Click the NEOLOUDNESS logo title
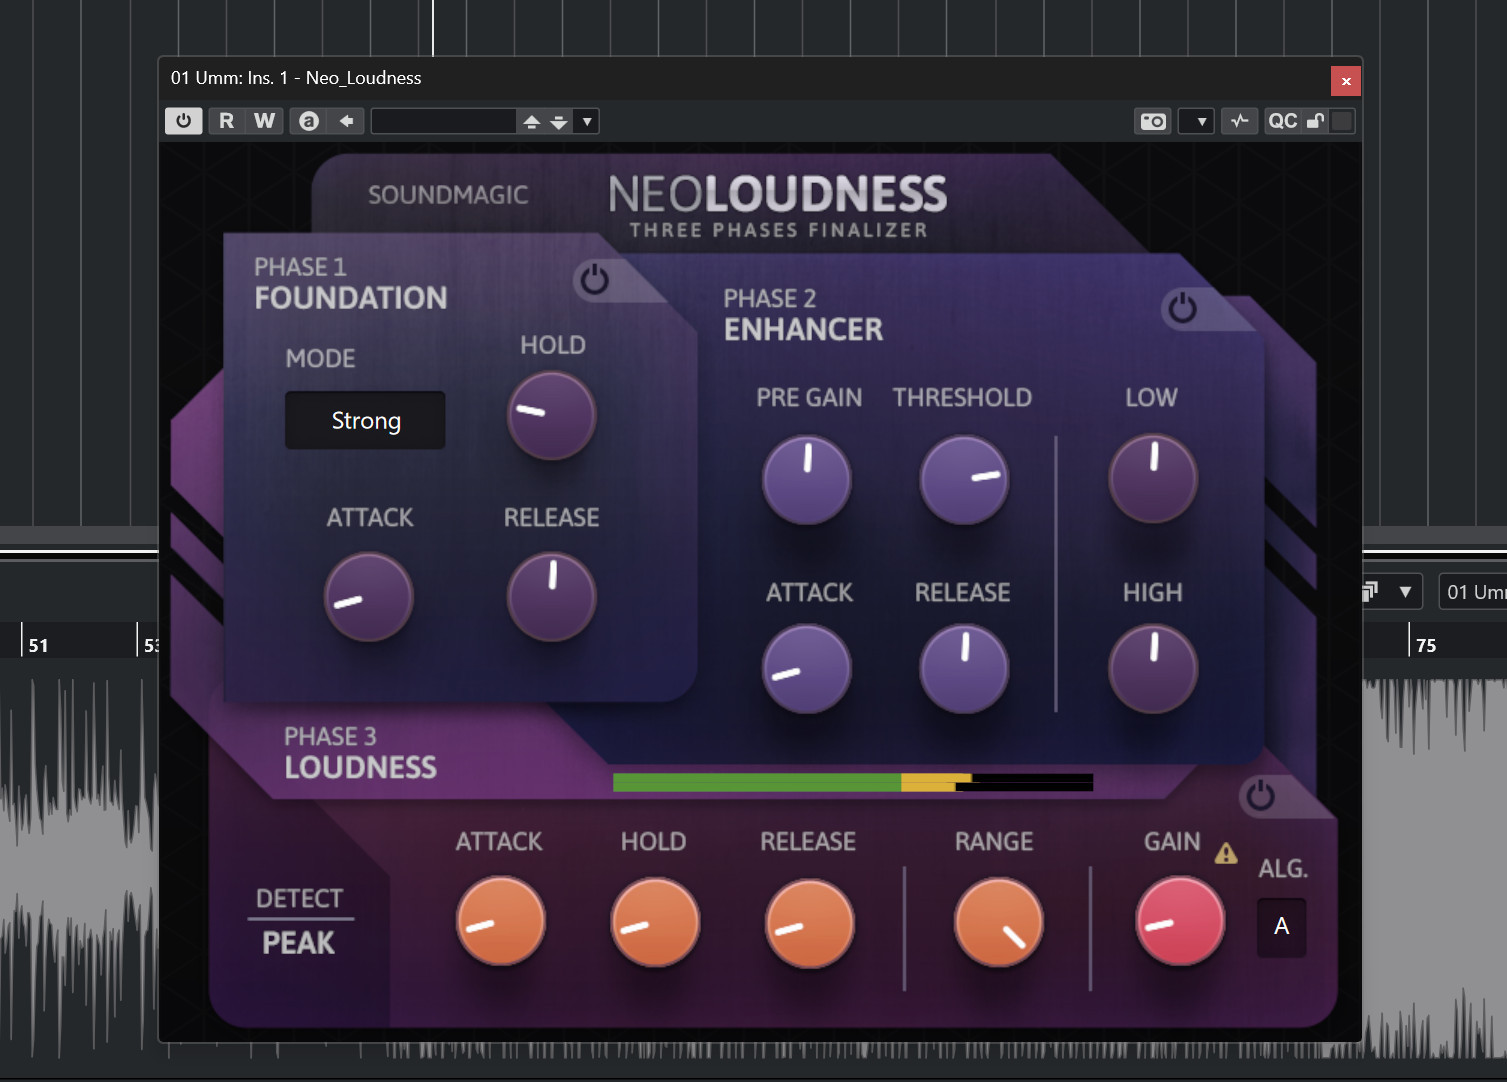This screenshot has height=1082, width=1507. [x=777, y=194]
